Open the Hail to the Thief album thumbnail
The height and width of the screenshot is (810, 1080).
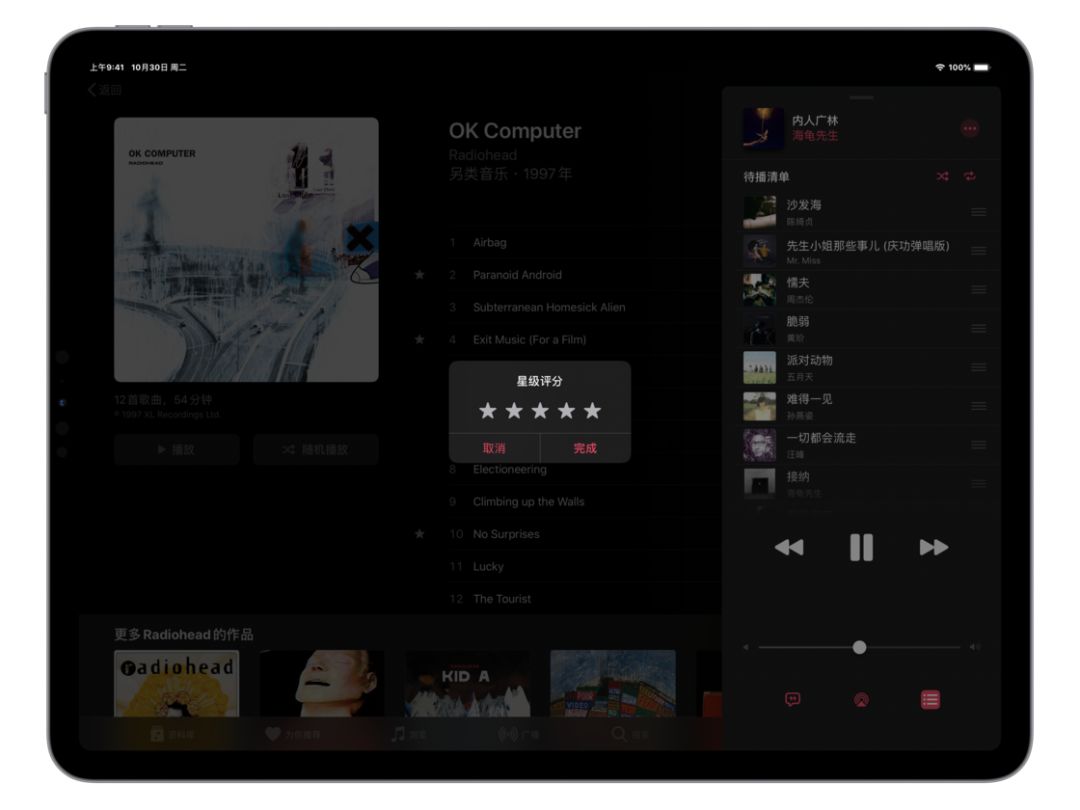[613, 683]
